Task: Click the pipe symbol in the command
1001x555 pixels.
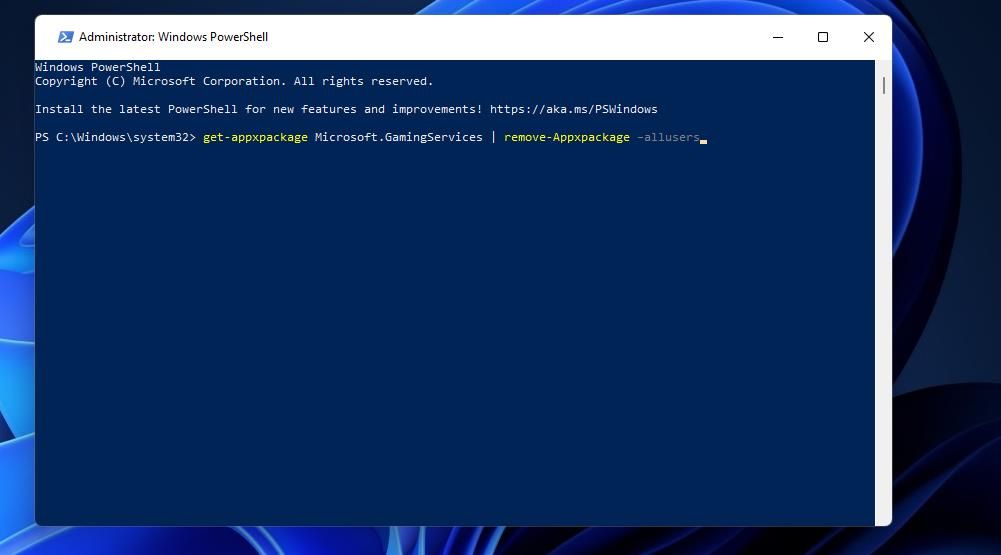Action: 493,137
